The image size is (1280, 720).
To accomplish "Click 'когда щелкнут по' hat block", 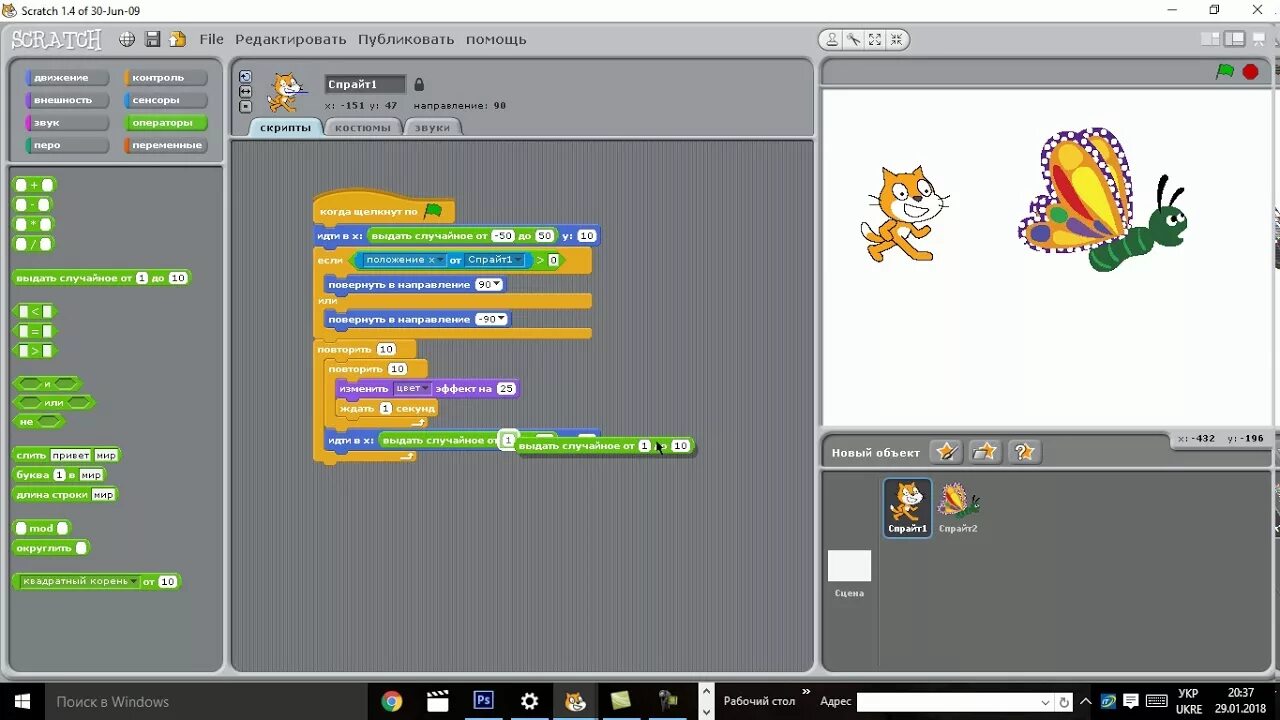I will tap(382, 210).
